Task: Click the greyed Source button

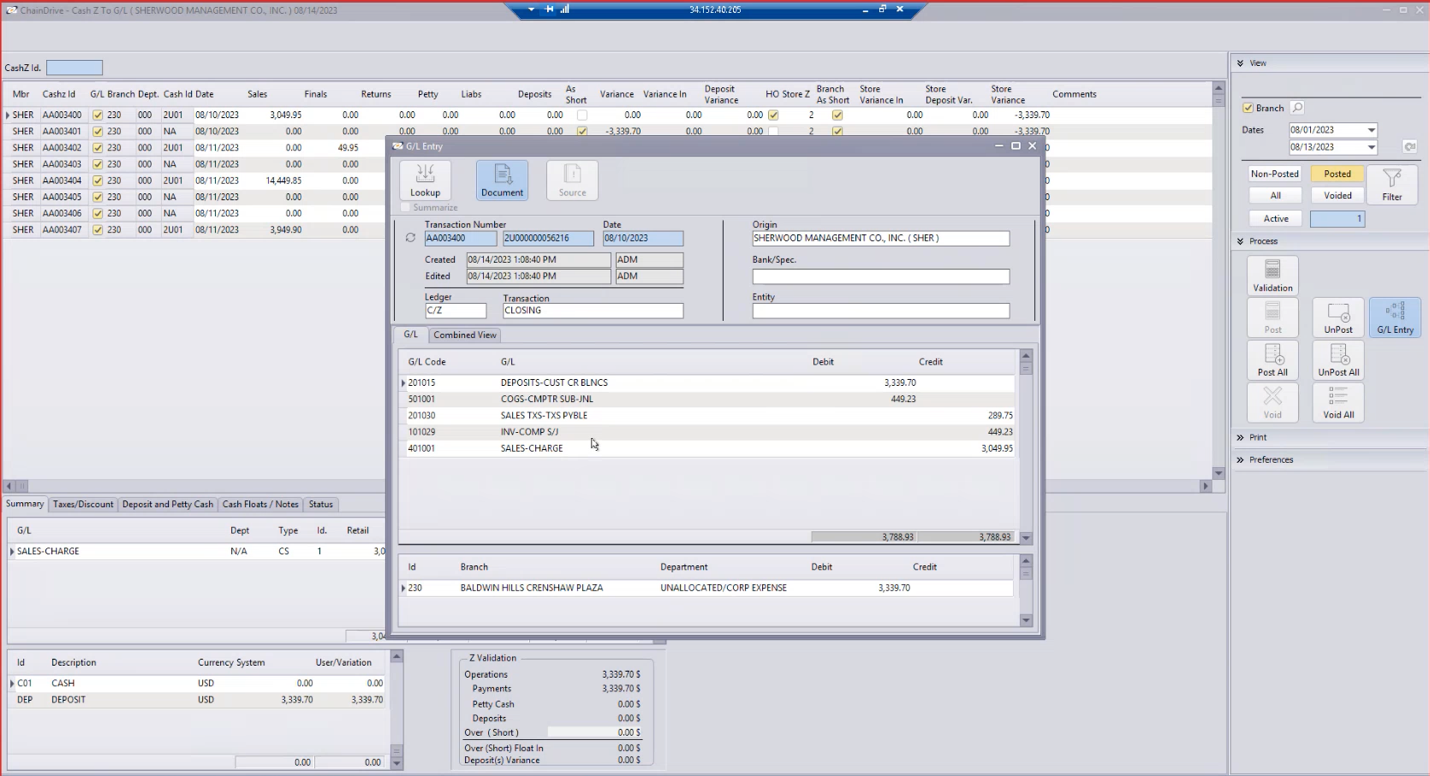Action: pos(572,180)
